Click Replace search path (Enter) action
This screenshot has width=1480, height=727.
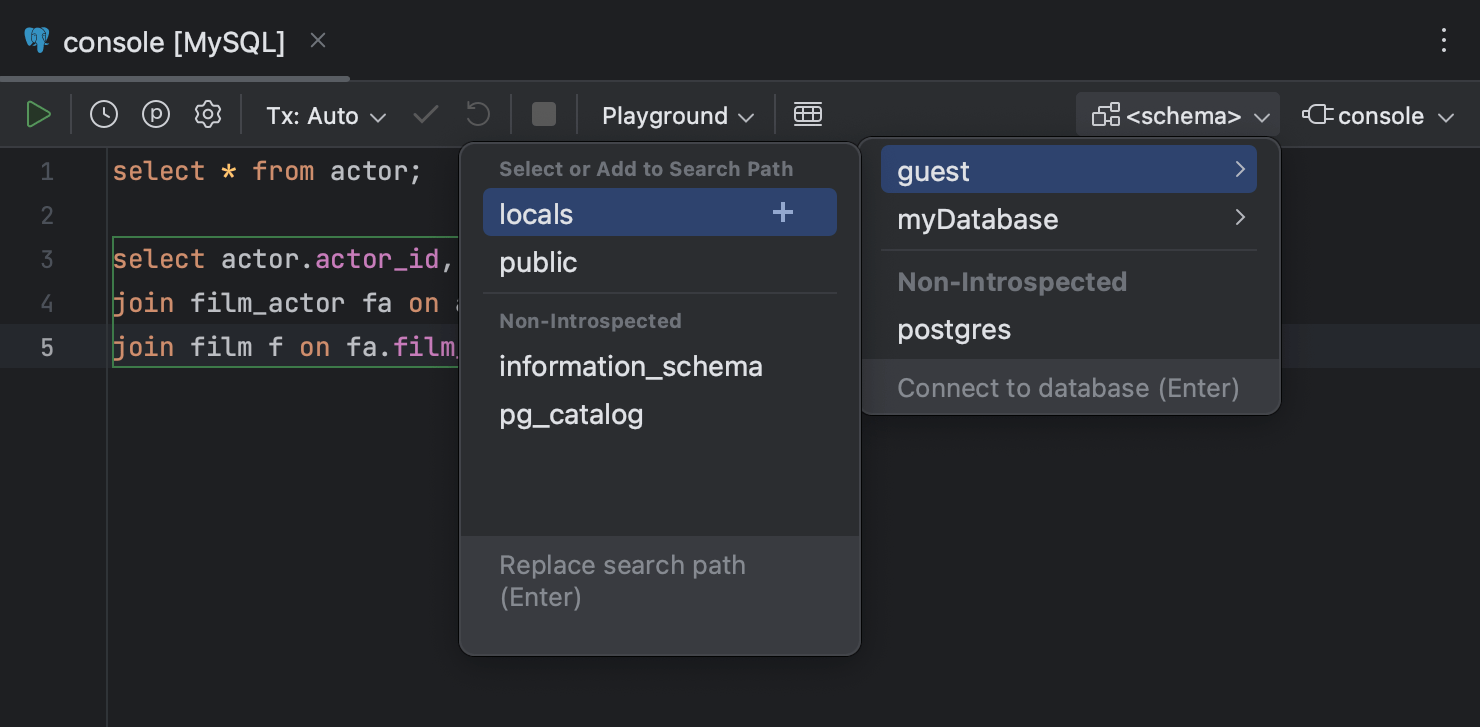pyautogui.click(x=623, y=580)
